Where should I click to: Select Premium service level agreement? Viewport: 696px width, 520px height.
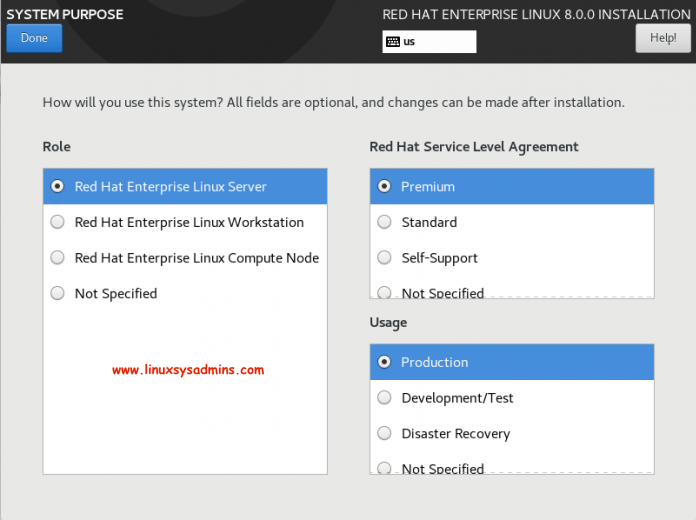point(512,187)
